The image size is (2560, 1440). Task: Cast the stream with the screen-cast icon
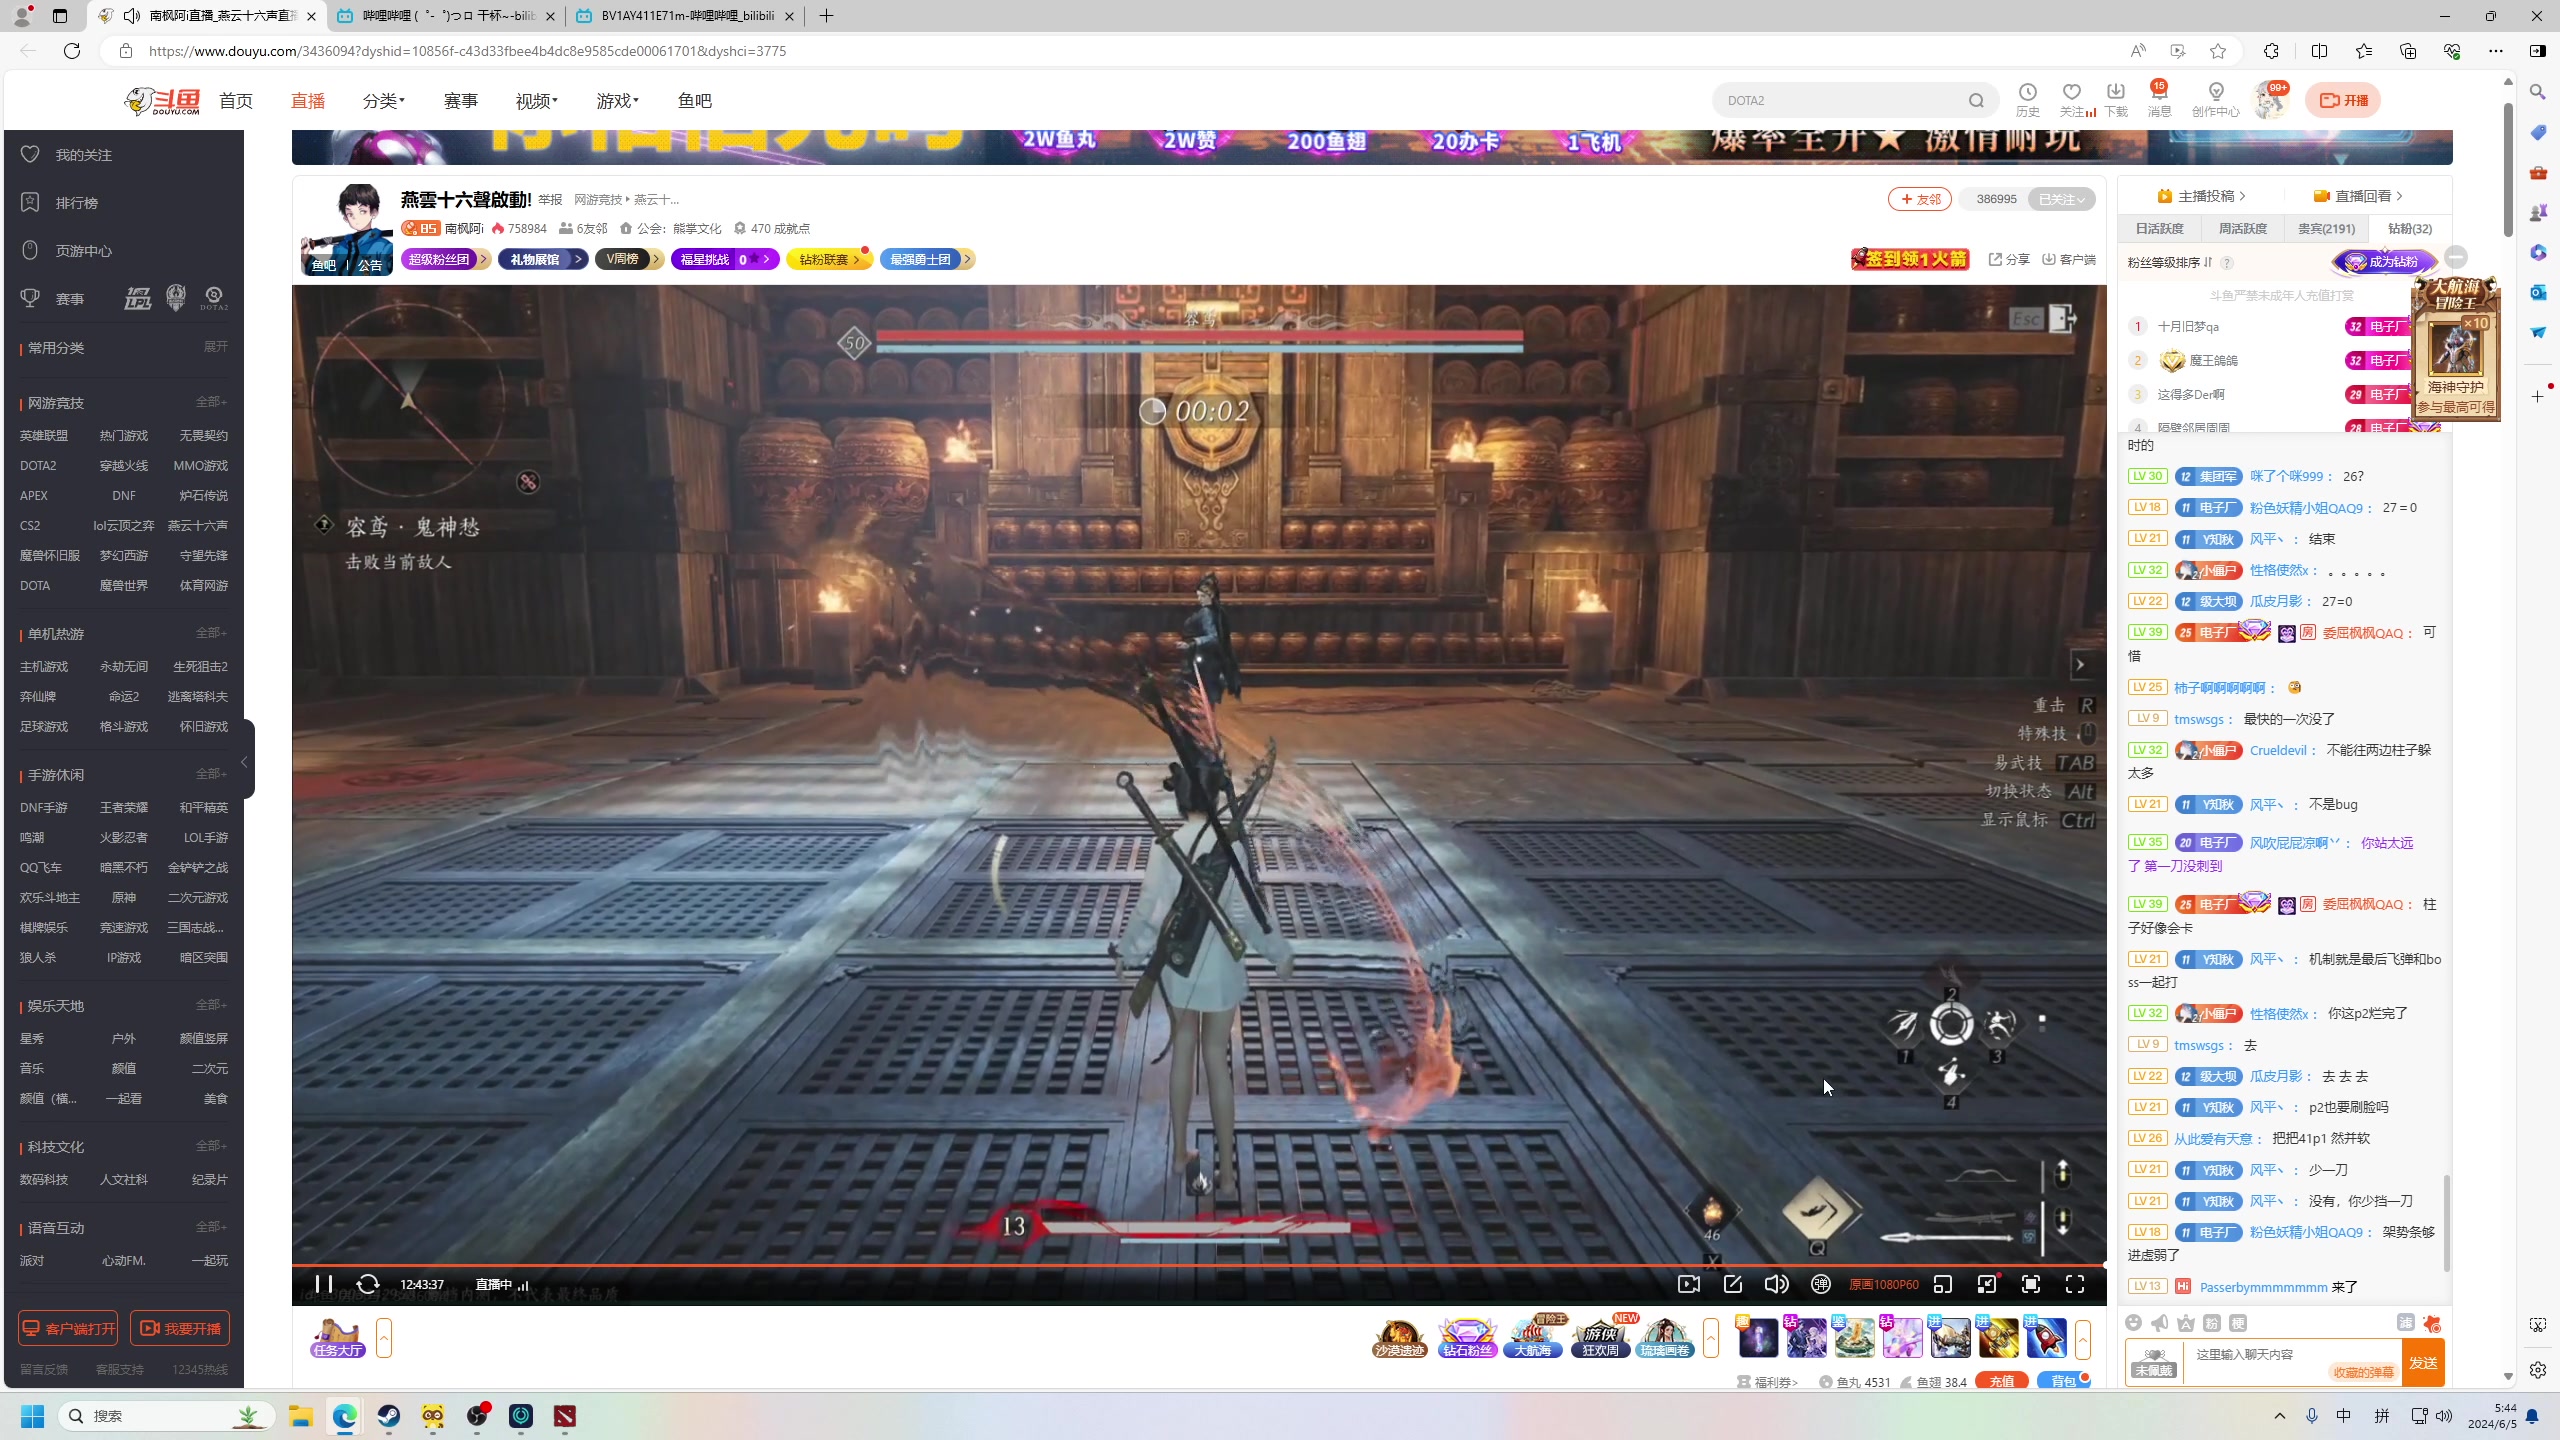coord(1943,1284)
